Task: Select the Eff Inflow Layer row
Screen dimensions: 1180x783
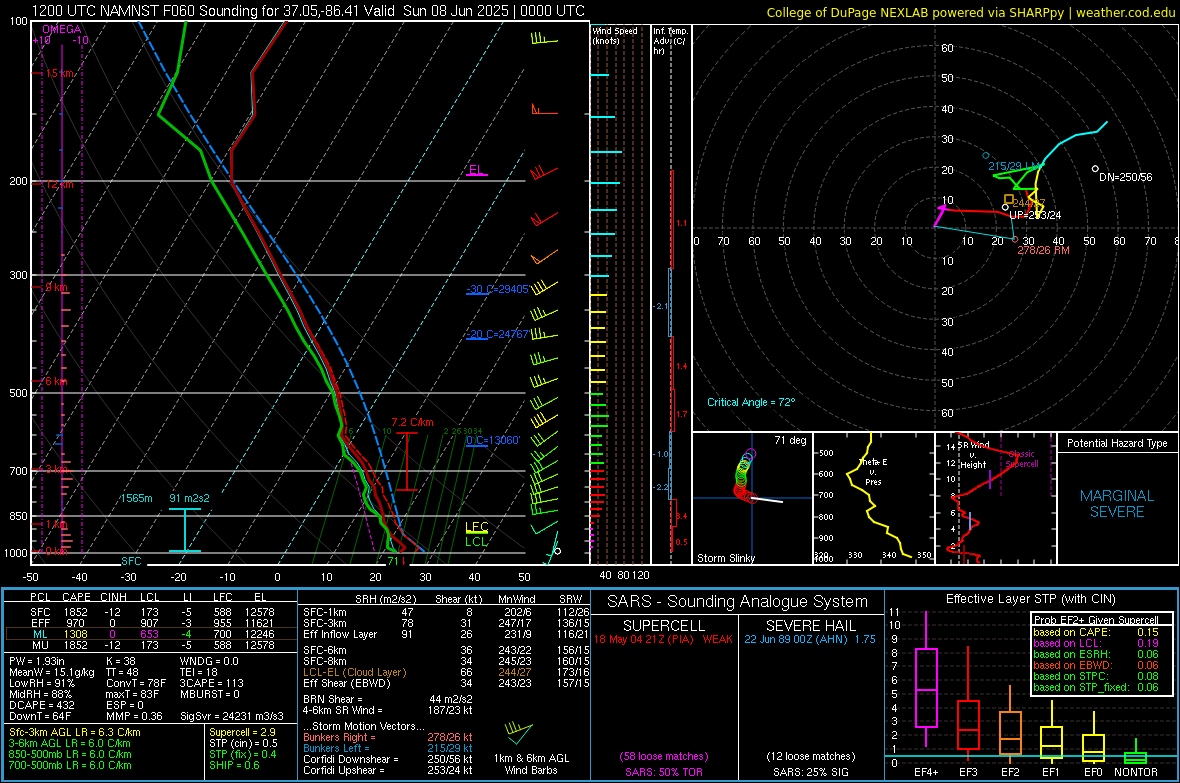Action: click(x=445, y=634)
